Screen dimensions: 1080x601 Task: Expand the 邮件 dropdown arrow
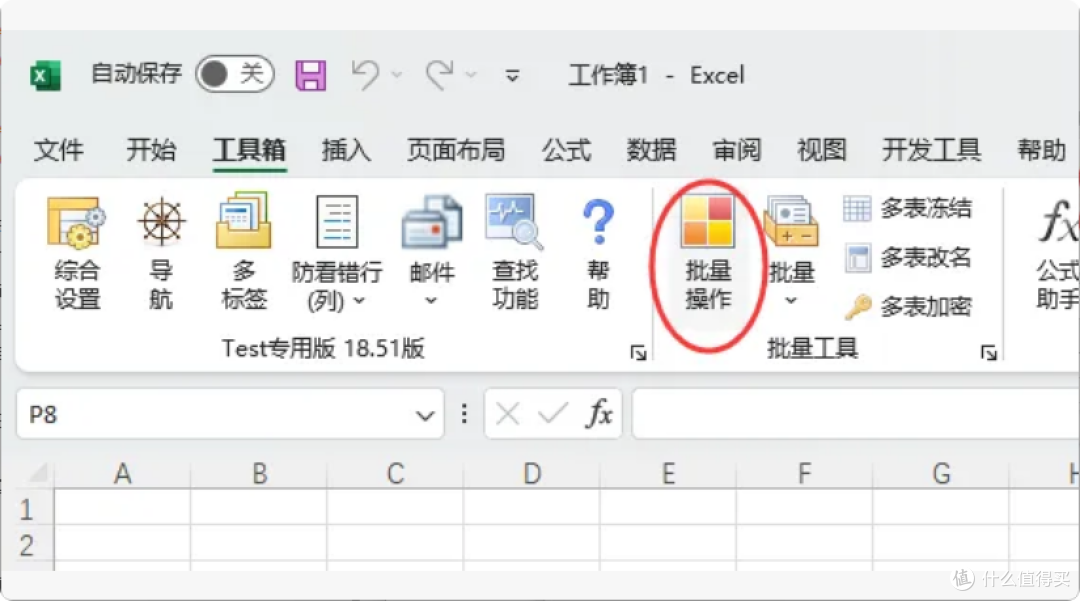coord(431,301)
